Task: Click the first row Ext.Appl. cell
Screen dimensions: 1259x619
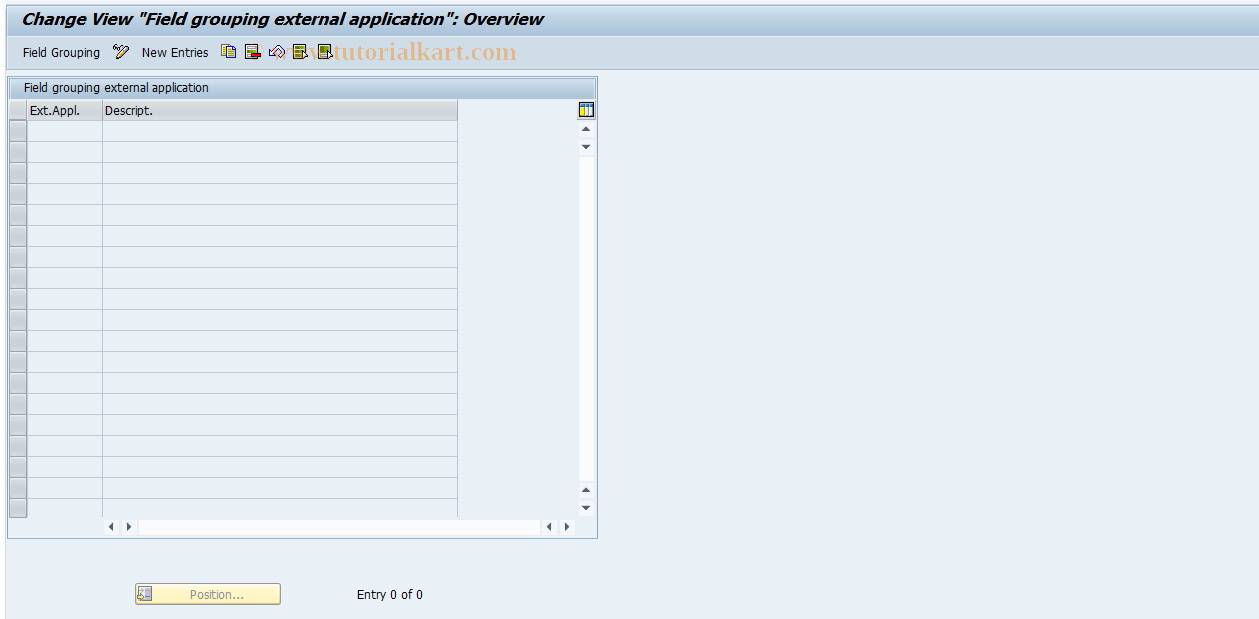Action: click(65, 131)
